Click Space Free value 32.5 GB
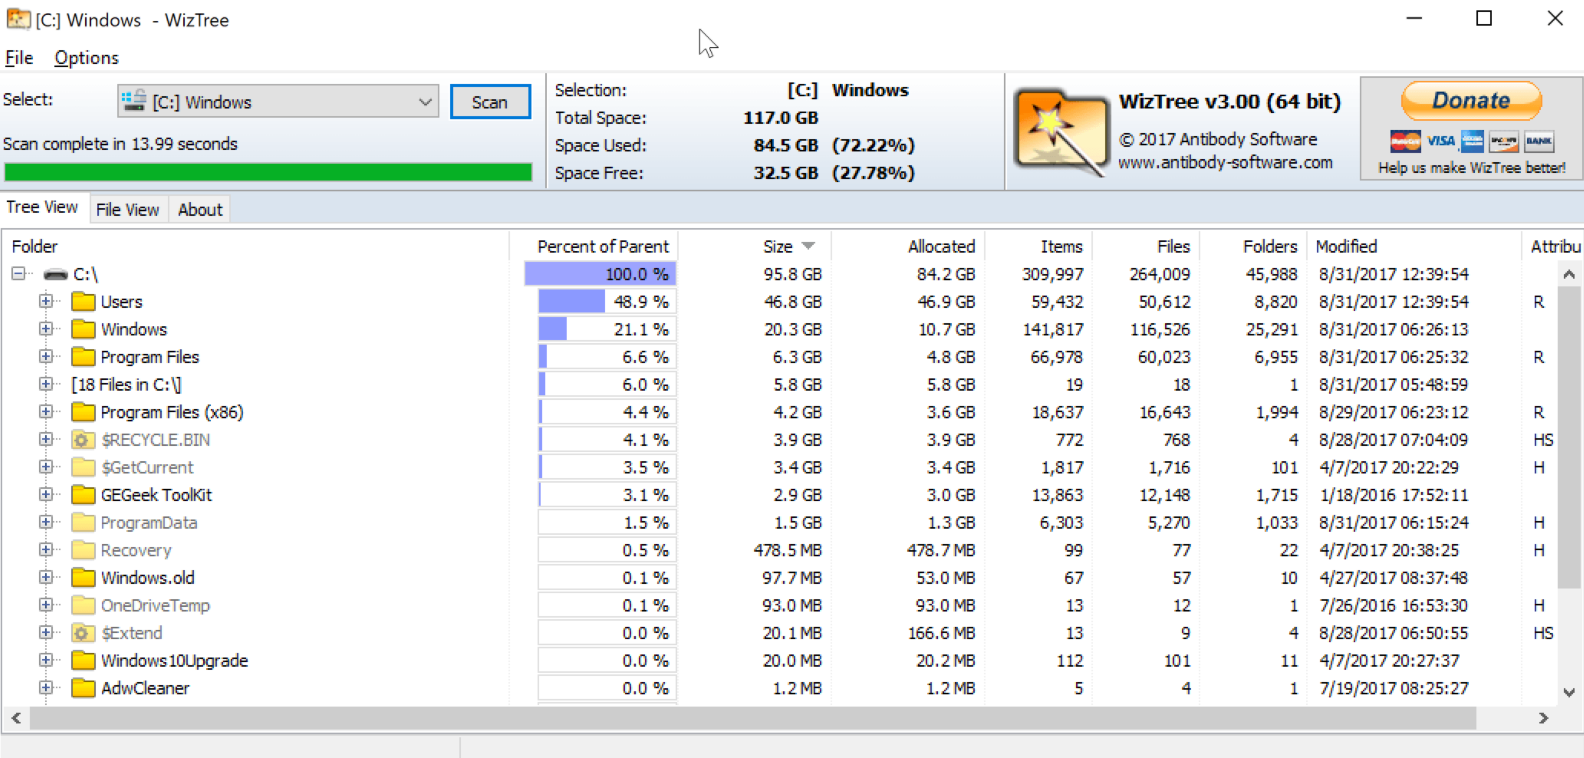 click(786, 173)
